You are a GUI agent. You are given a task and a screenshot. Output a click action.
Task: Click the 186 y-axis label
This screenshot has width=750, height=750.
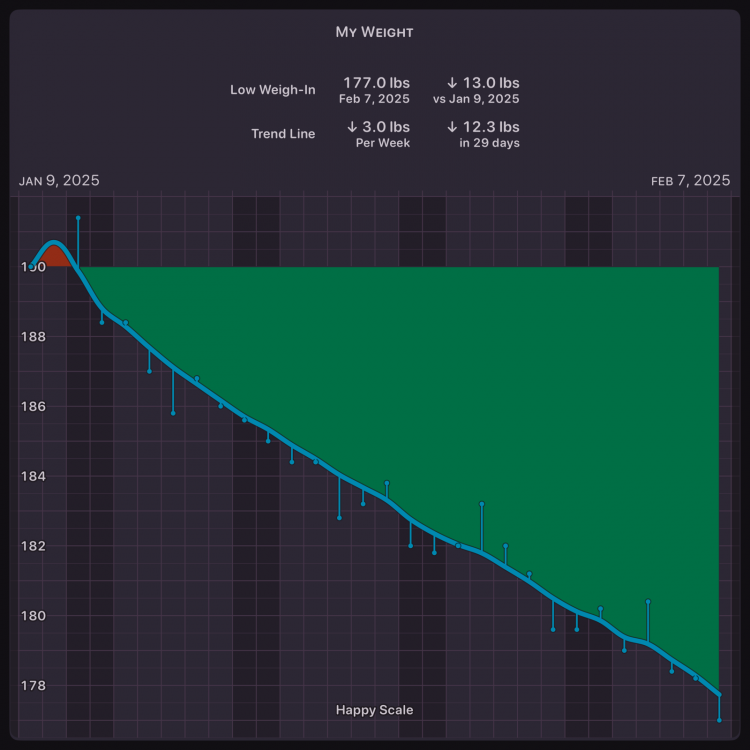point(32,406)
